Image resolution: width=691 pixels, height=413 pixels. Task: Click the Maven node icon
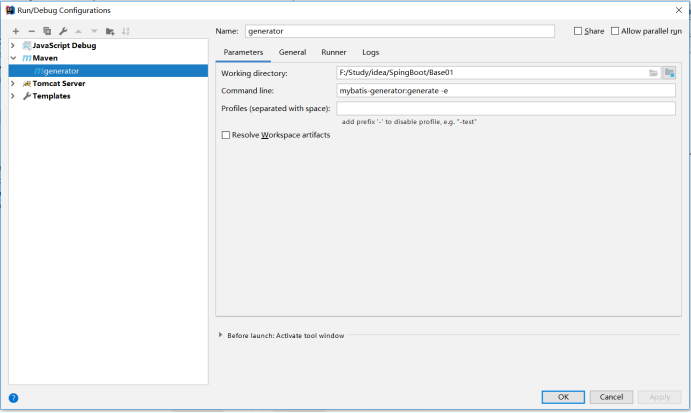click(26, 58)
